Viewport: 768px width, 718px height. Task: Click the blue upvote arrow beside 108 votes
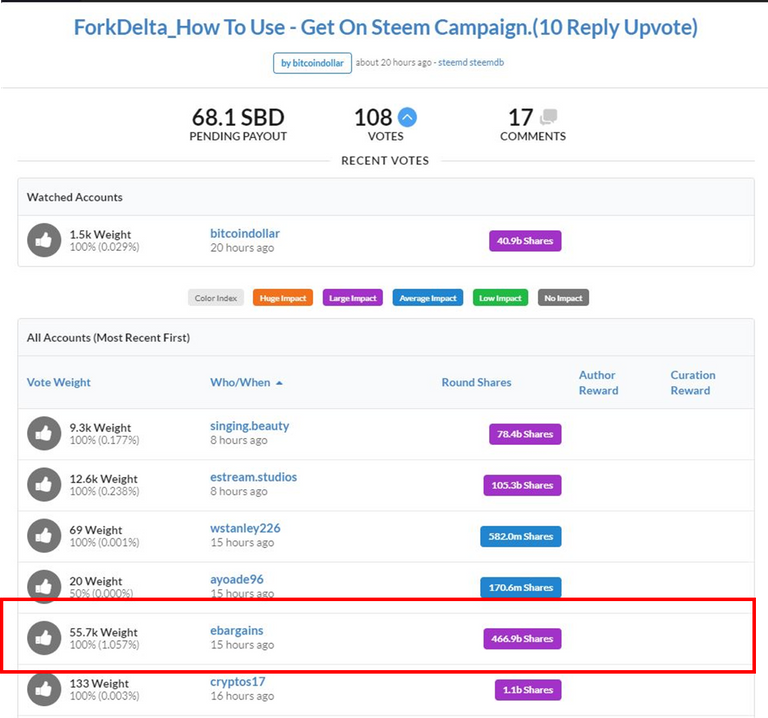pyautogui.click(x=407, y=118)
